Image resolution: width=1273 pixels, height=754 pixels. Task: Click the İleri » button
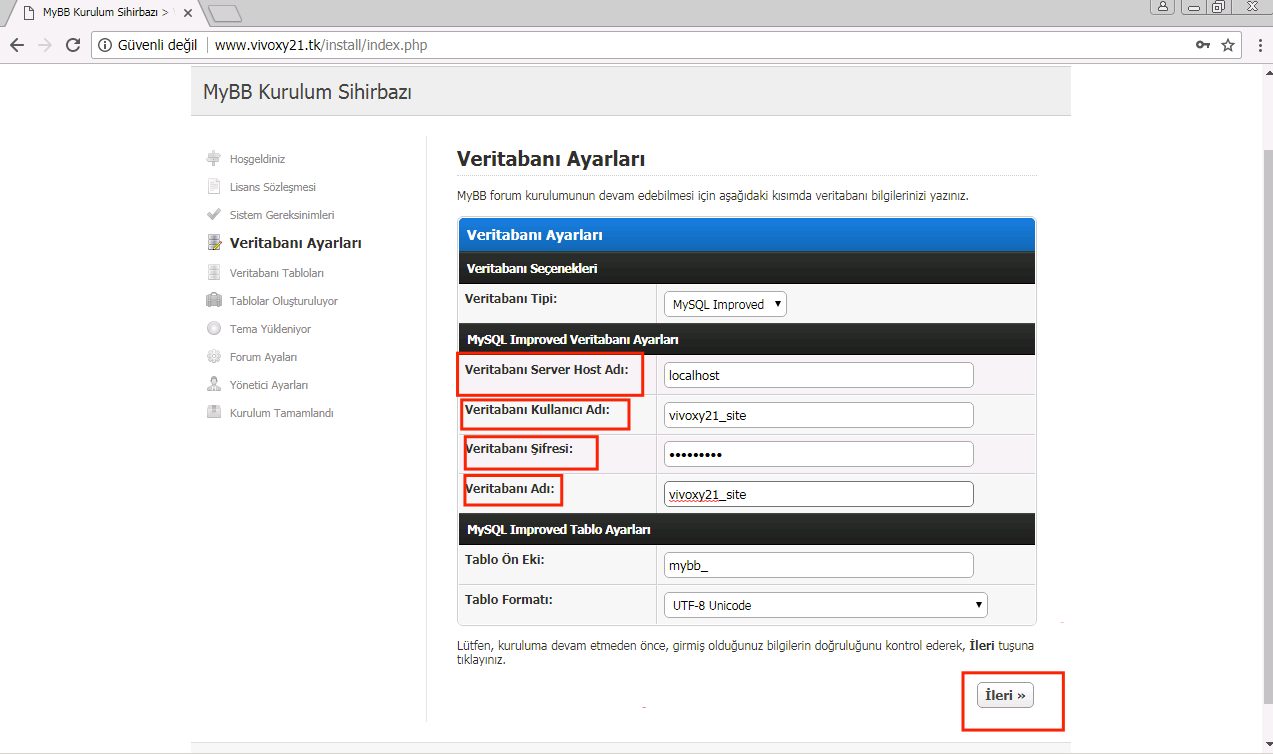click(x=1005, y=695)
